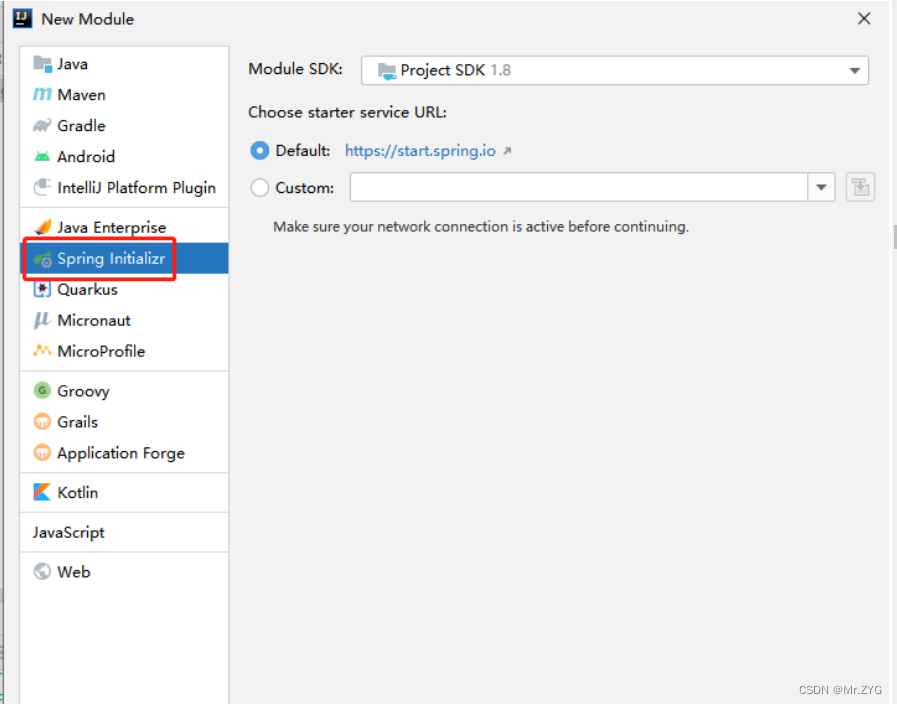The image size is (897, 704).
Task: Click the Module SDK label
Action: pos(295,69)
